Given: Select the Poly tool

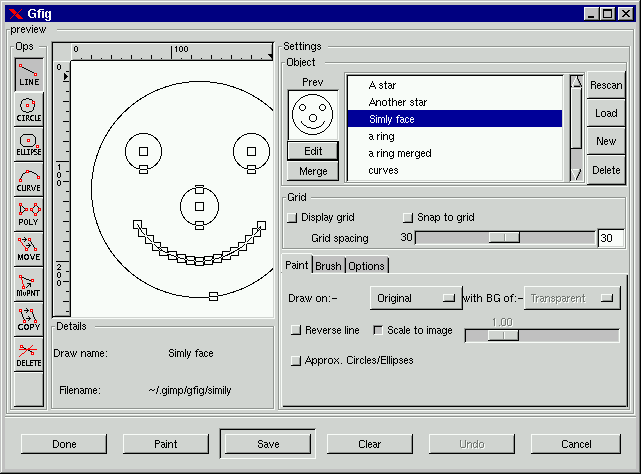Looking at the screenshot, I should coord(29,215).
